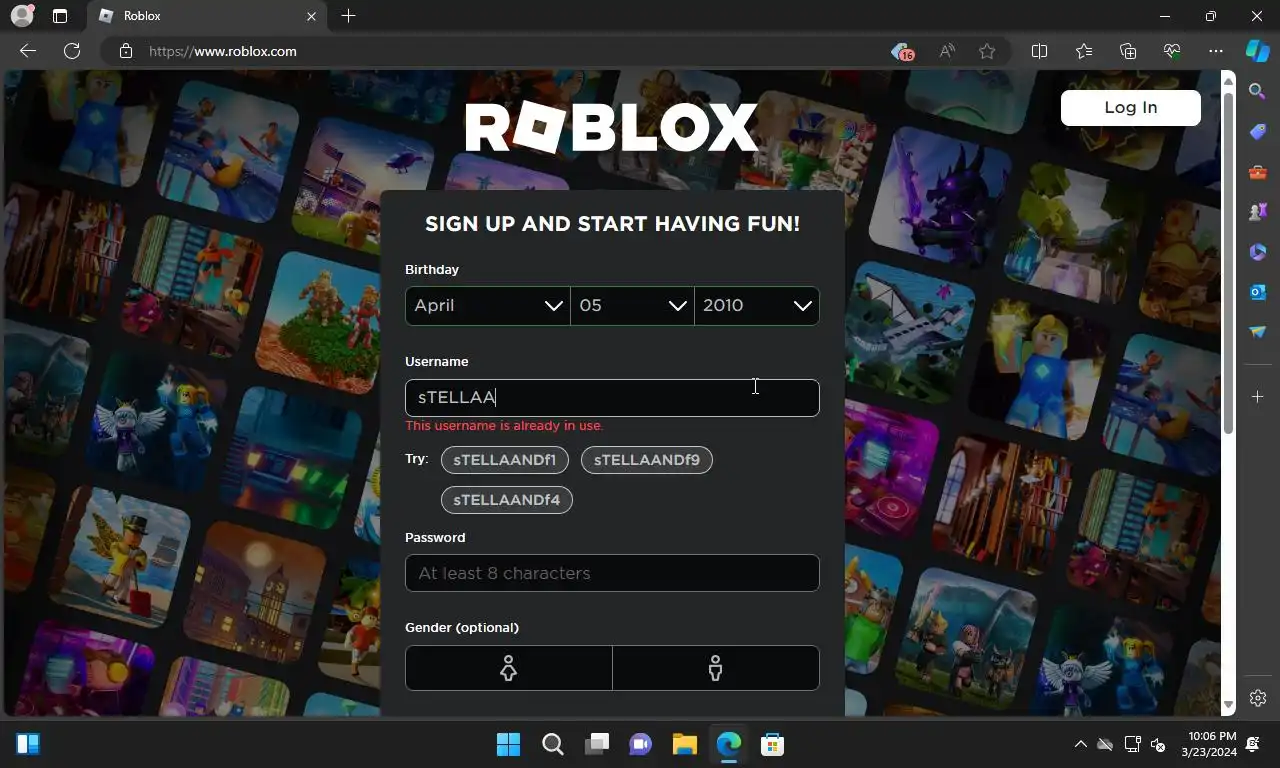Open Collections panel

tap(1128, 51)
